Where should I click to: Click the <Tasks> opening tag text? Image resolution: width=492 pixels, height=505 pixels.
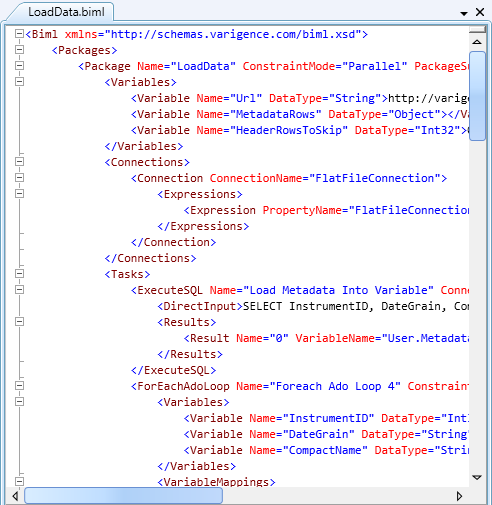click(127, 274)
